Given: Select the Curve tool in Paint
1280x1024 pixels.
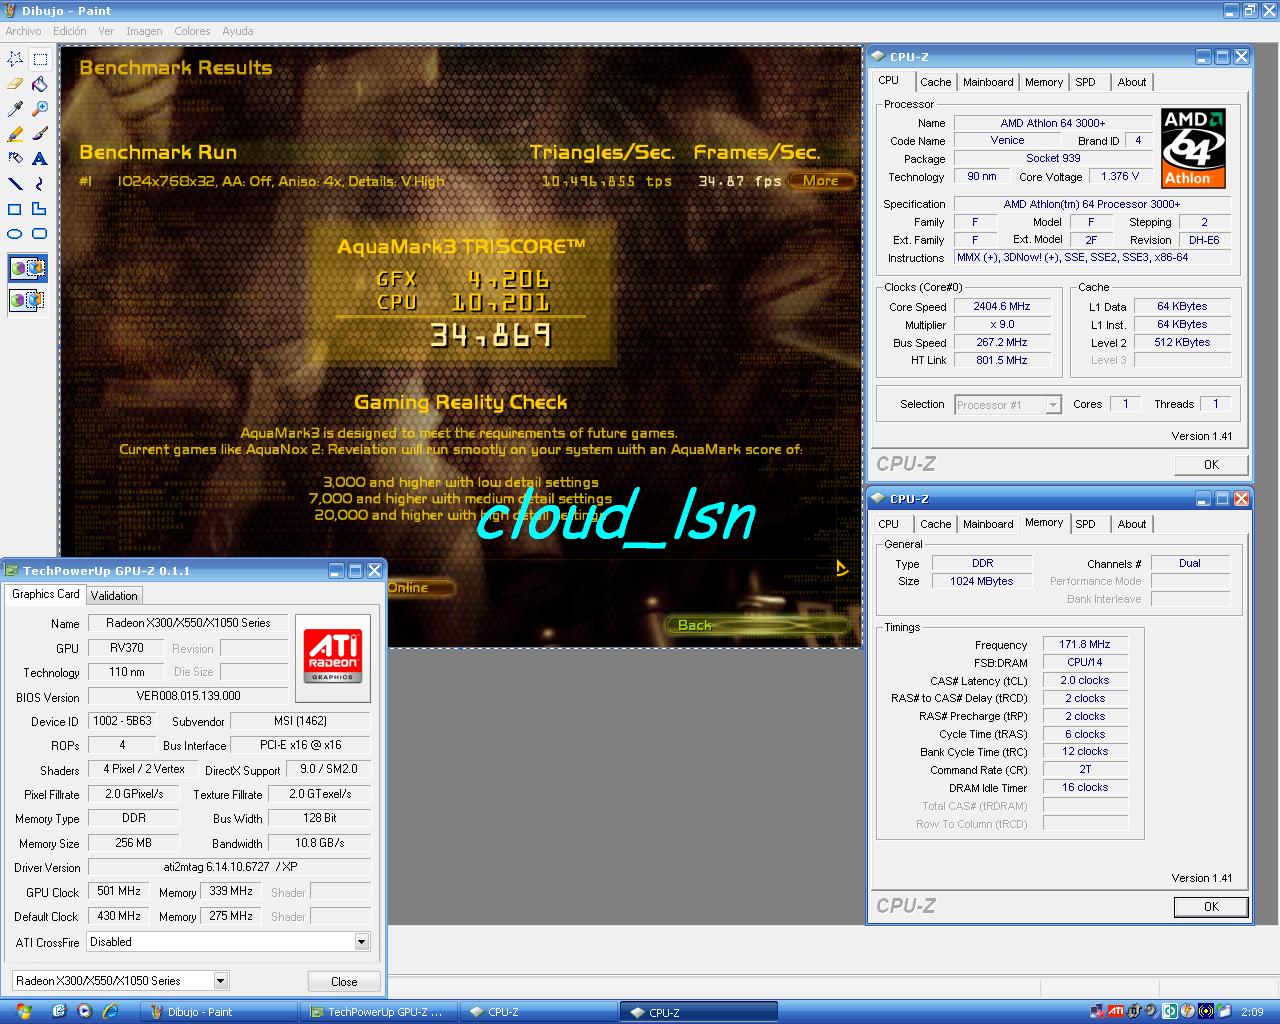Looking at the screenshot, I should (40, 184).
